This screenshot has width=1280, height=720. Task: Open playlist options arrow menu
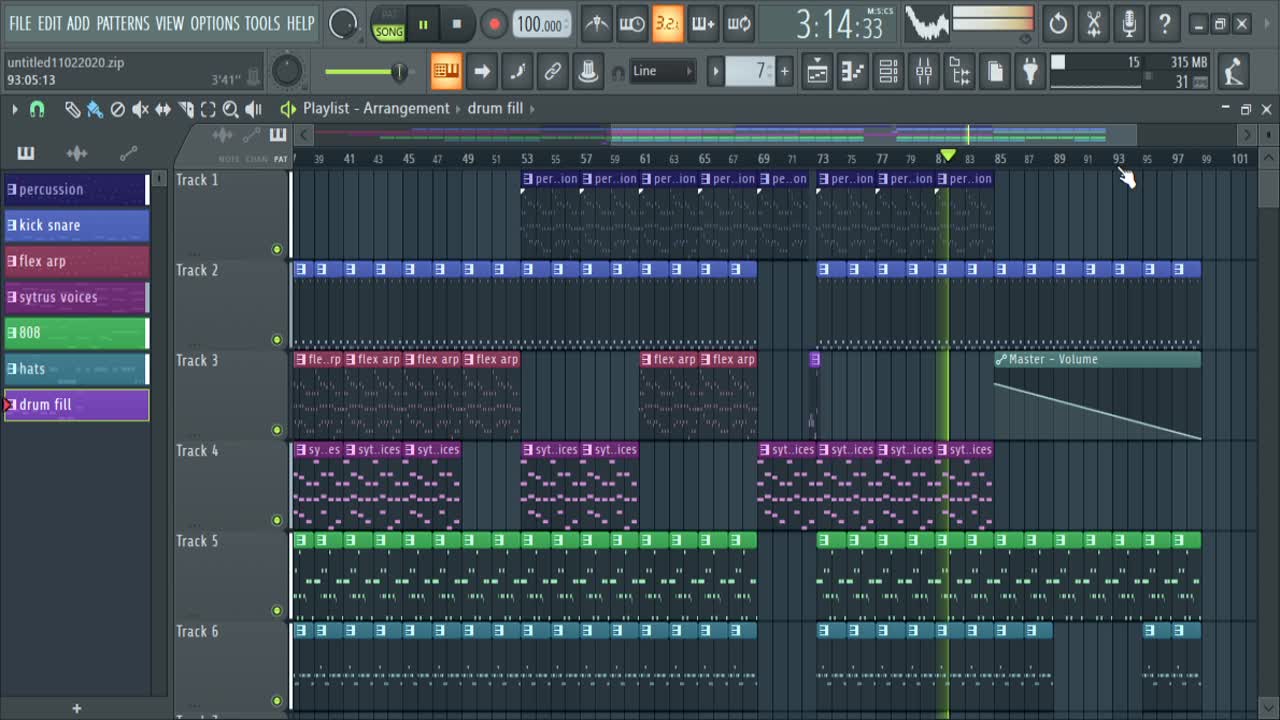tap(14, 109)
